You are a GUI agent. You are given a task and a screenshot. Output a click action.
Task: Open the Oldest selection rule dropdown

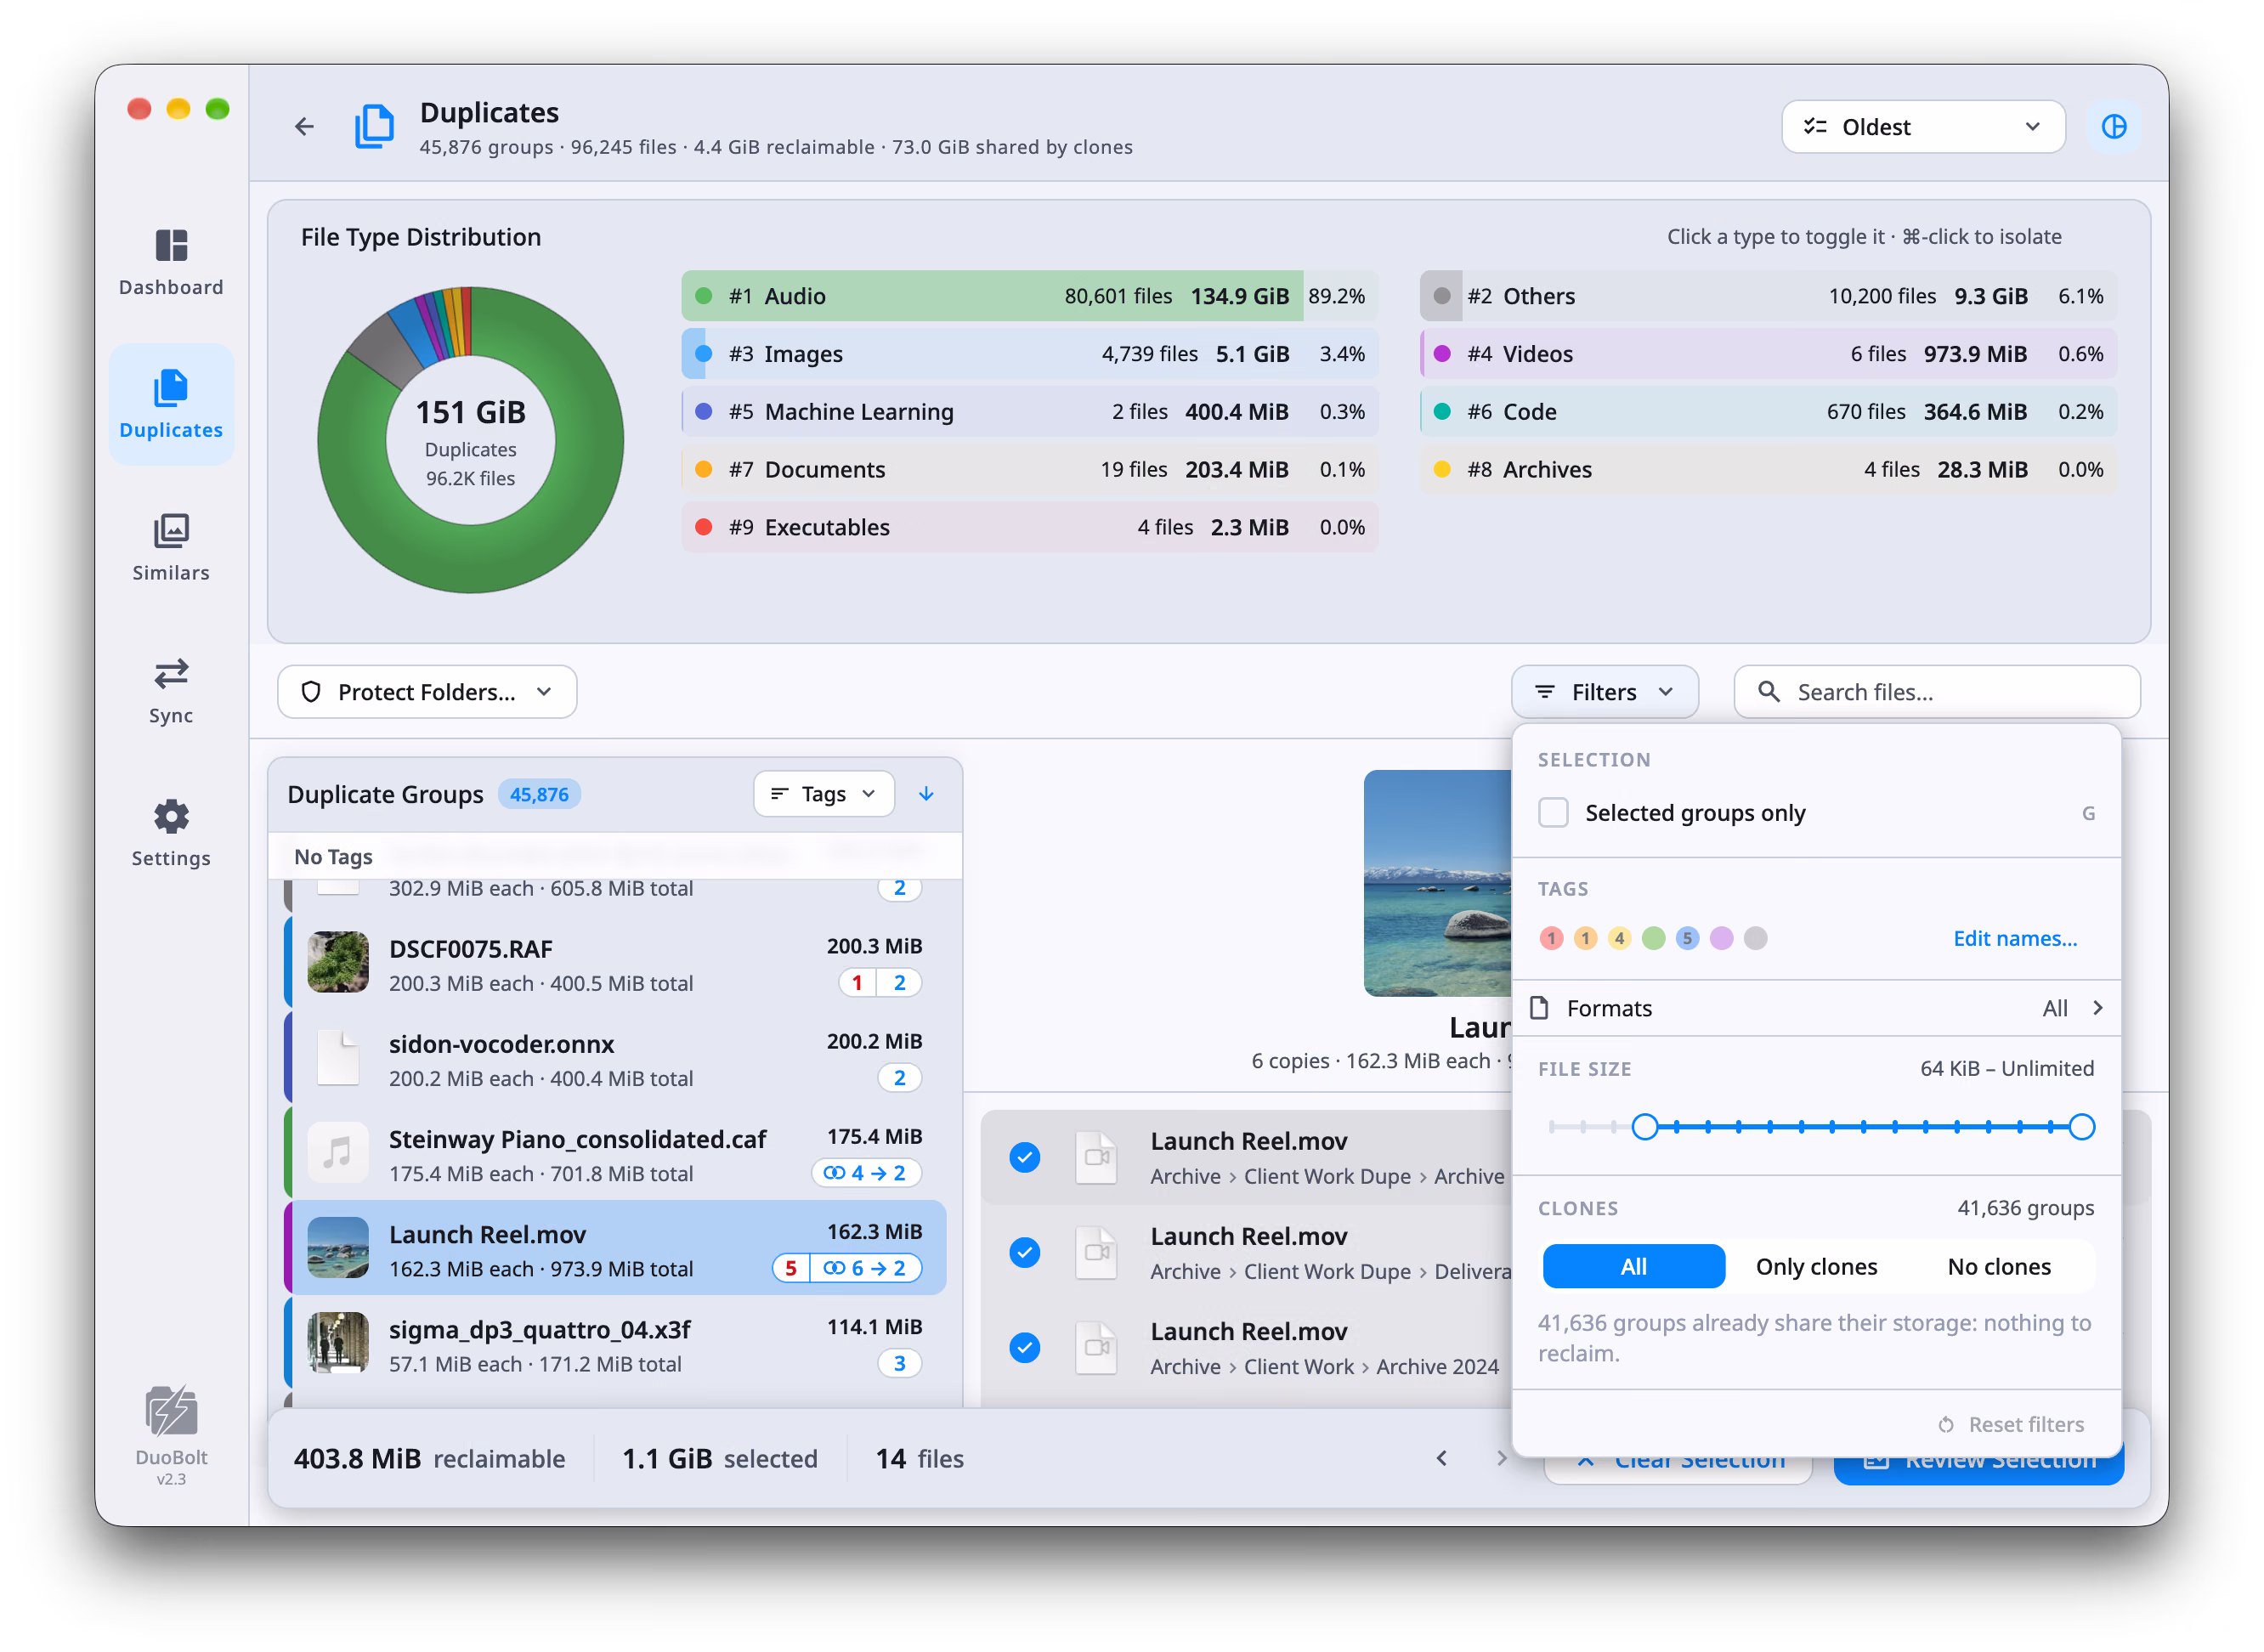pos(1922,127)
